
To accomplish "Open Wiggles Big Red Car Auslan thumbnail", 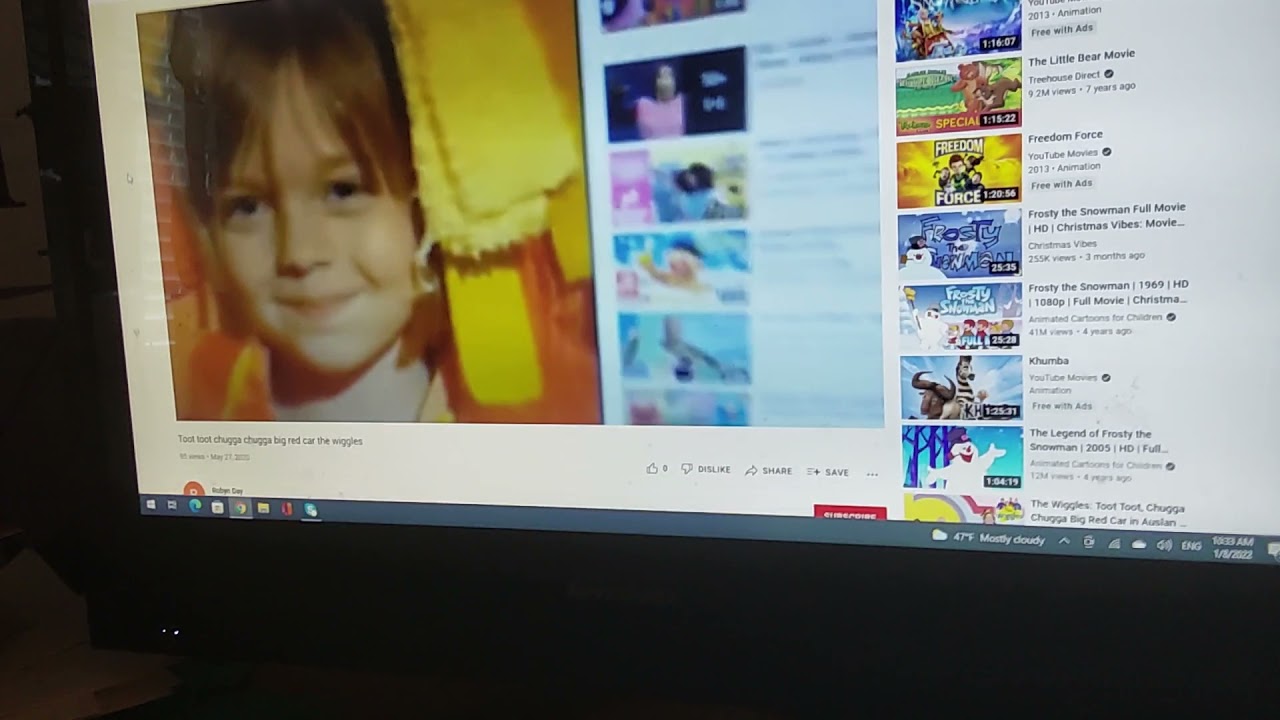I will pyautogui.click(x=964, y=509).
